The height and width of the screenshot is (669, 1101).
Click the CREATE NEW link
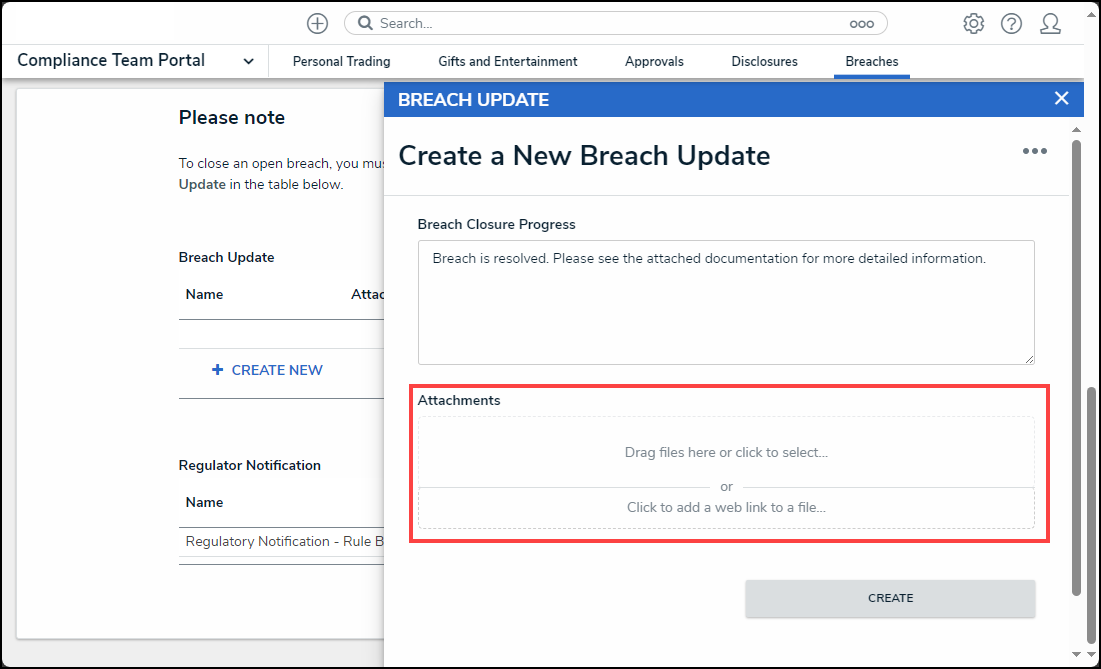267,370
